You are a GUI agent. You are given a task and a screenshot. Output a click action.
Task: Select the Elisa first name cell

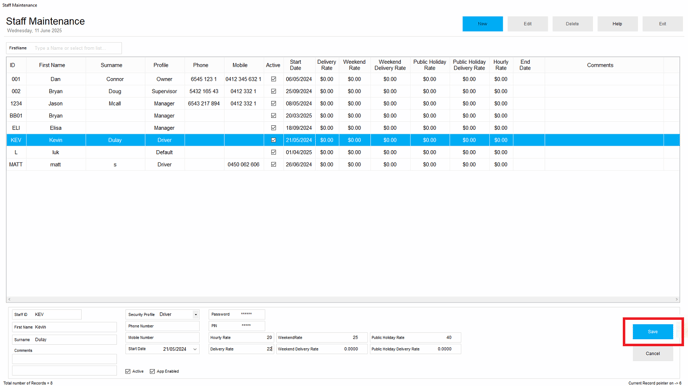coord(56,128)
